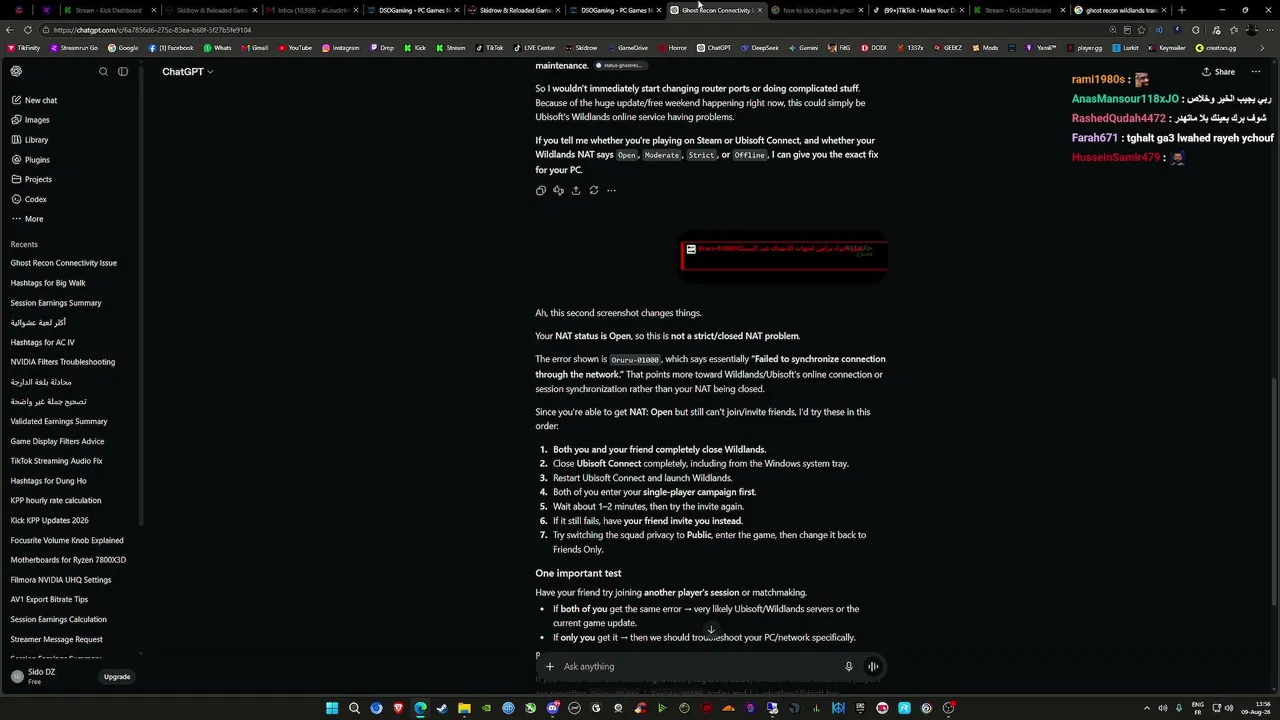The width and height of the screenshot is (1280, 720).
Task: Switch to Inbox Gmail tab
Action: point(312,10)
